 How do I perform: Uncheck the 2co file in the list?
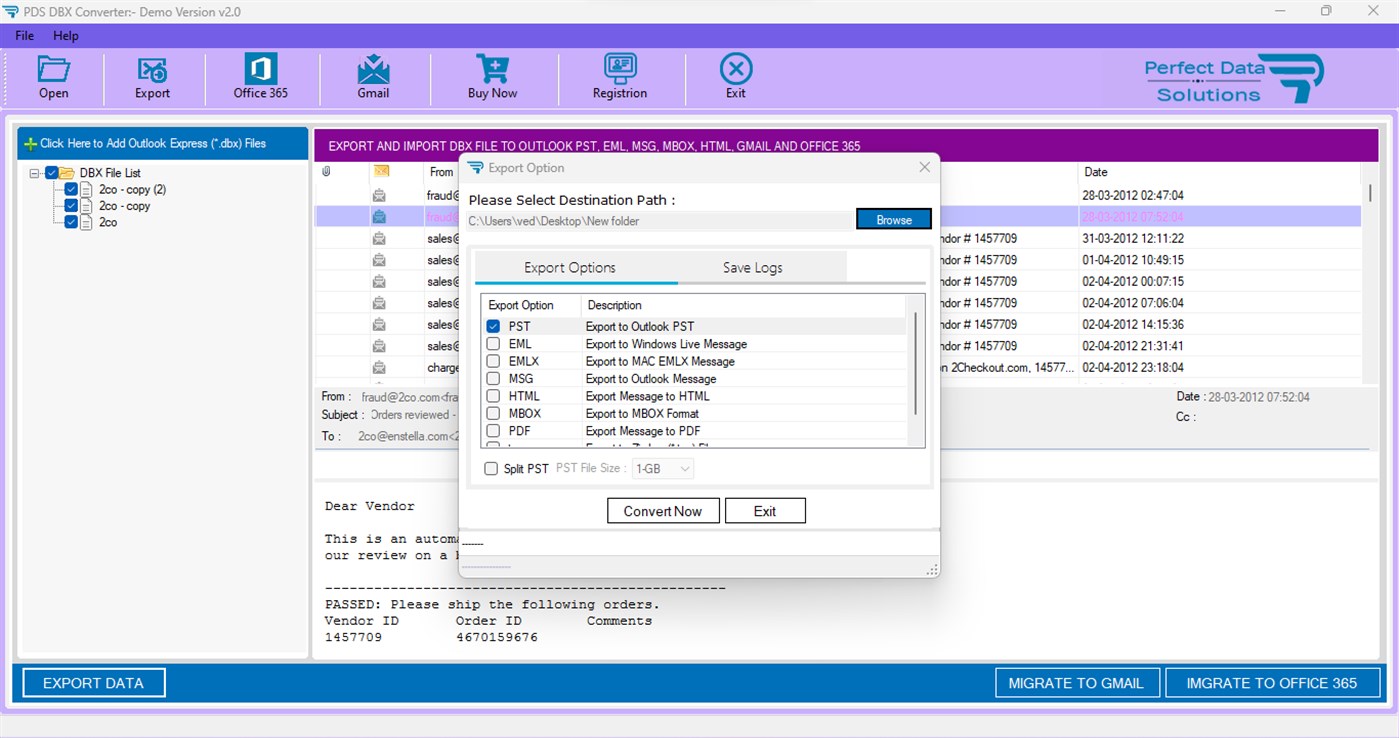coord(70,222)
